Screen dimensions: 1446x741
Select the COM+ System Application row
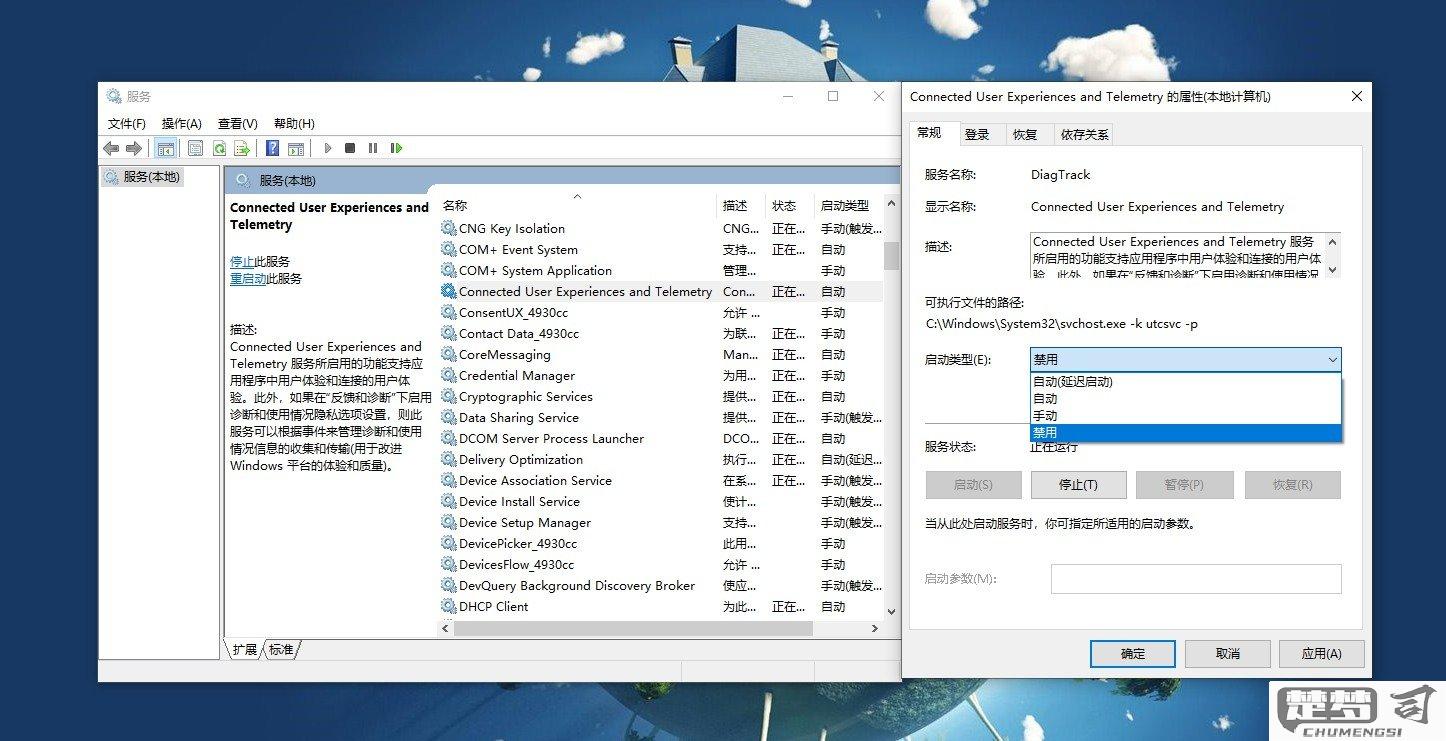pos(660,270)
